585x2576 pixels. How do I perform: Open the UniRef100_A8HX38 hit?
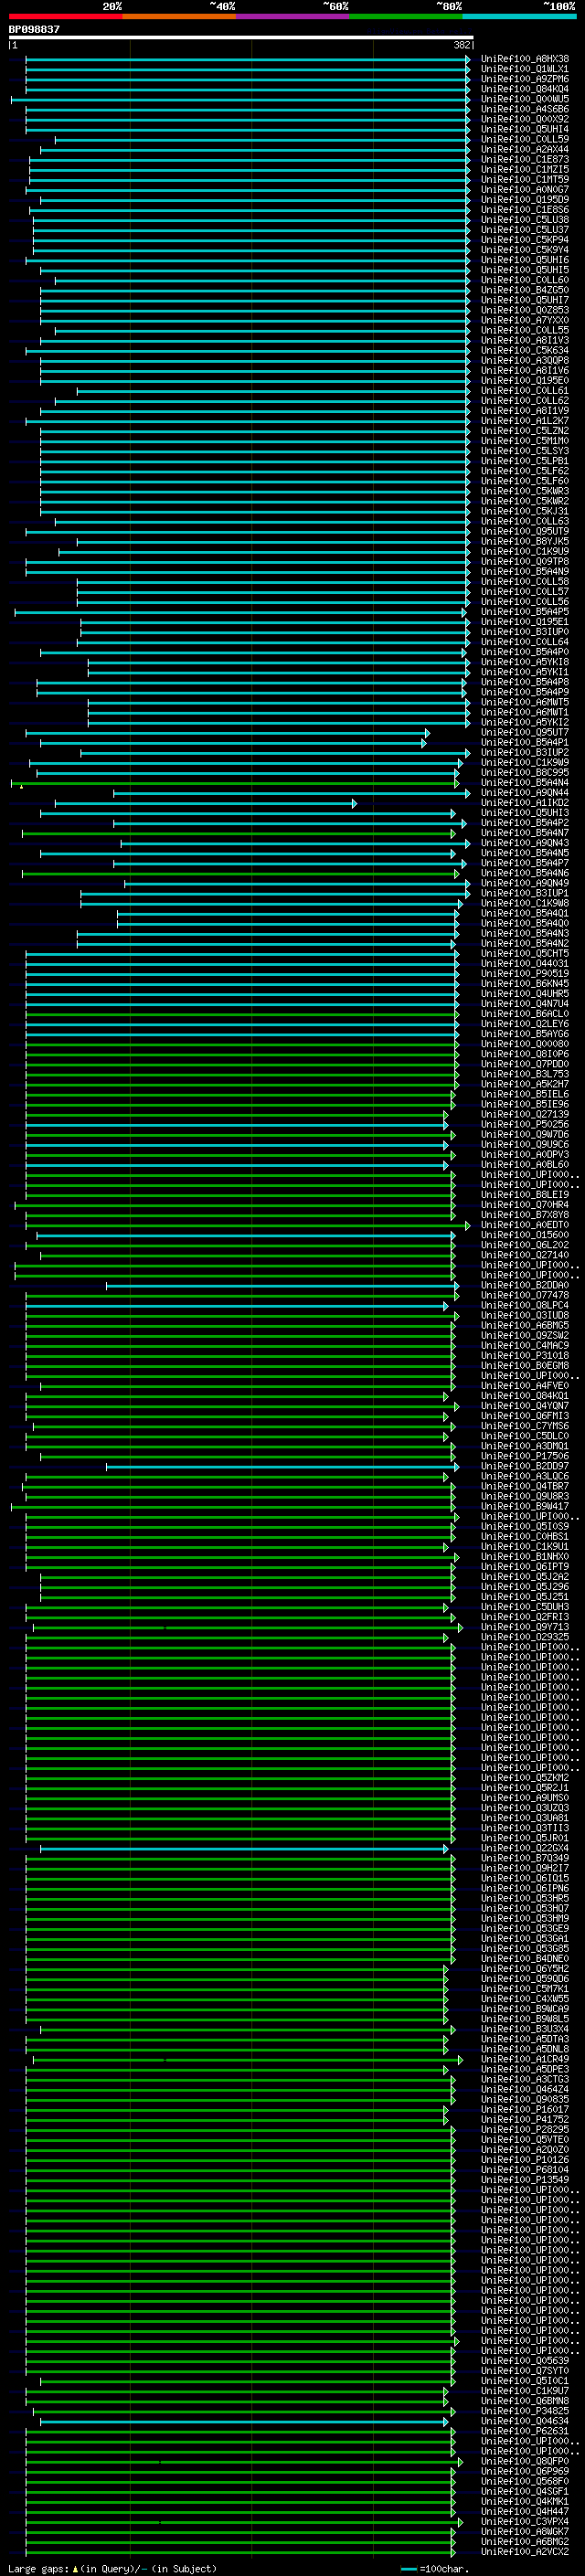click(x=524, y=59)
